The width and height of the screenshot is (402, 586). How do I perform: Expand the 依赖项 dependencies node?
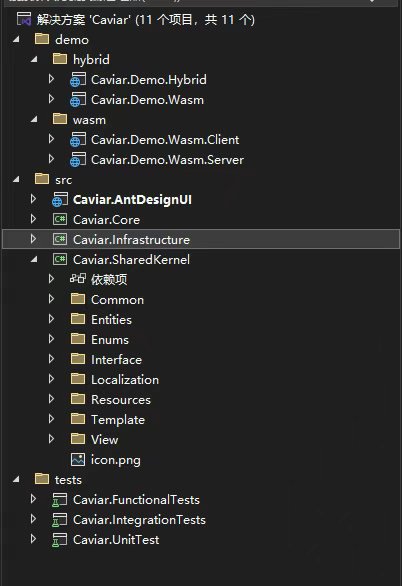(x=52, y=278)
